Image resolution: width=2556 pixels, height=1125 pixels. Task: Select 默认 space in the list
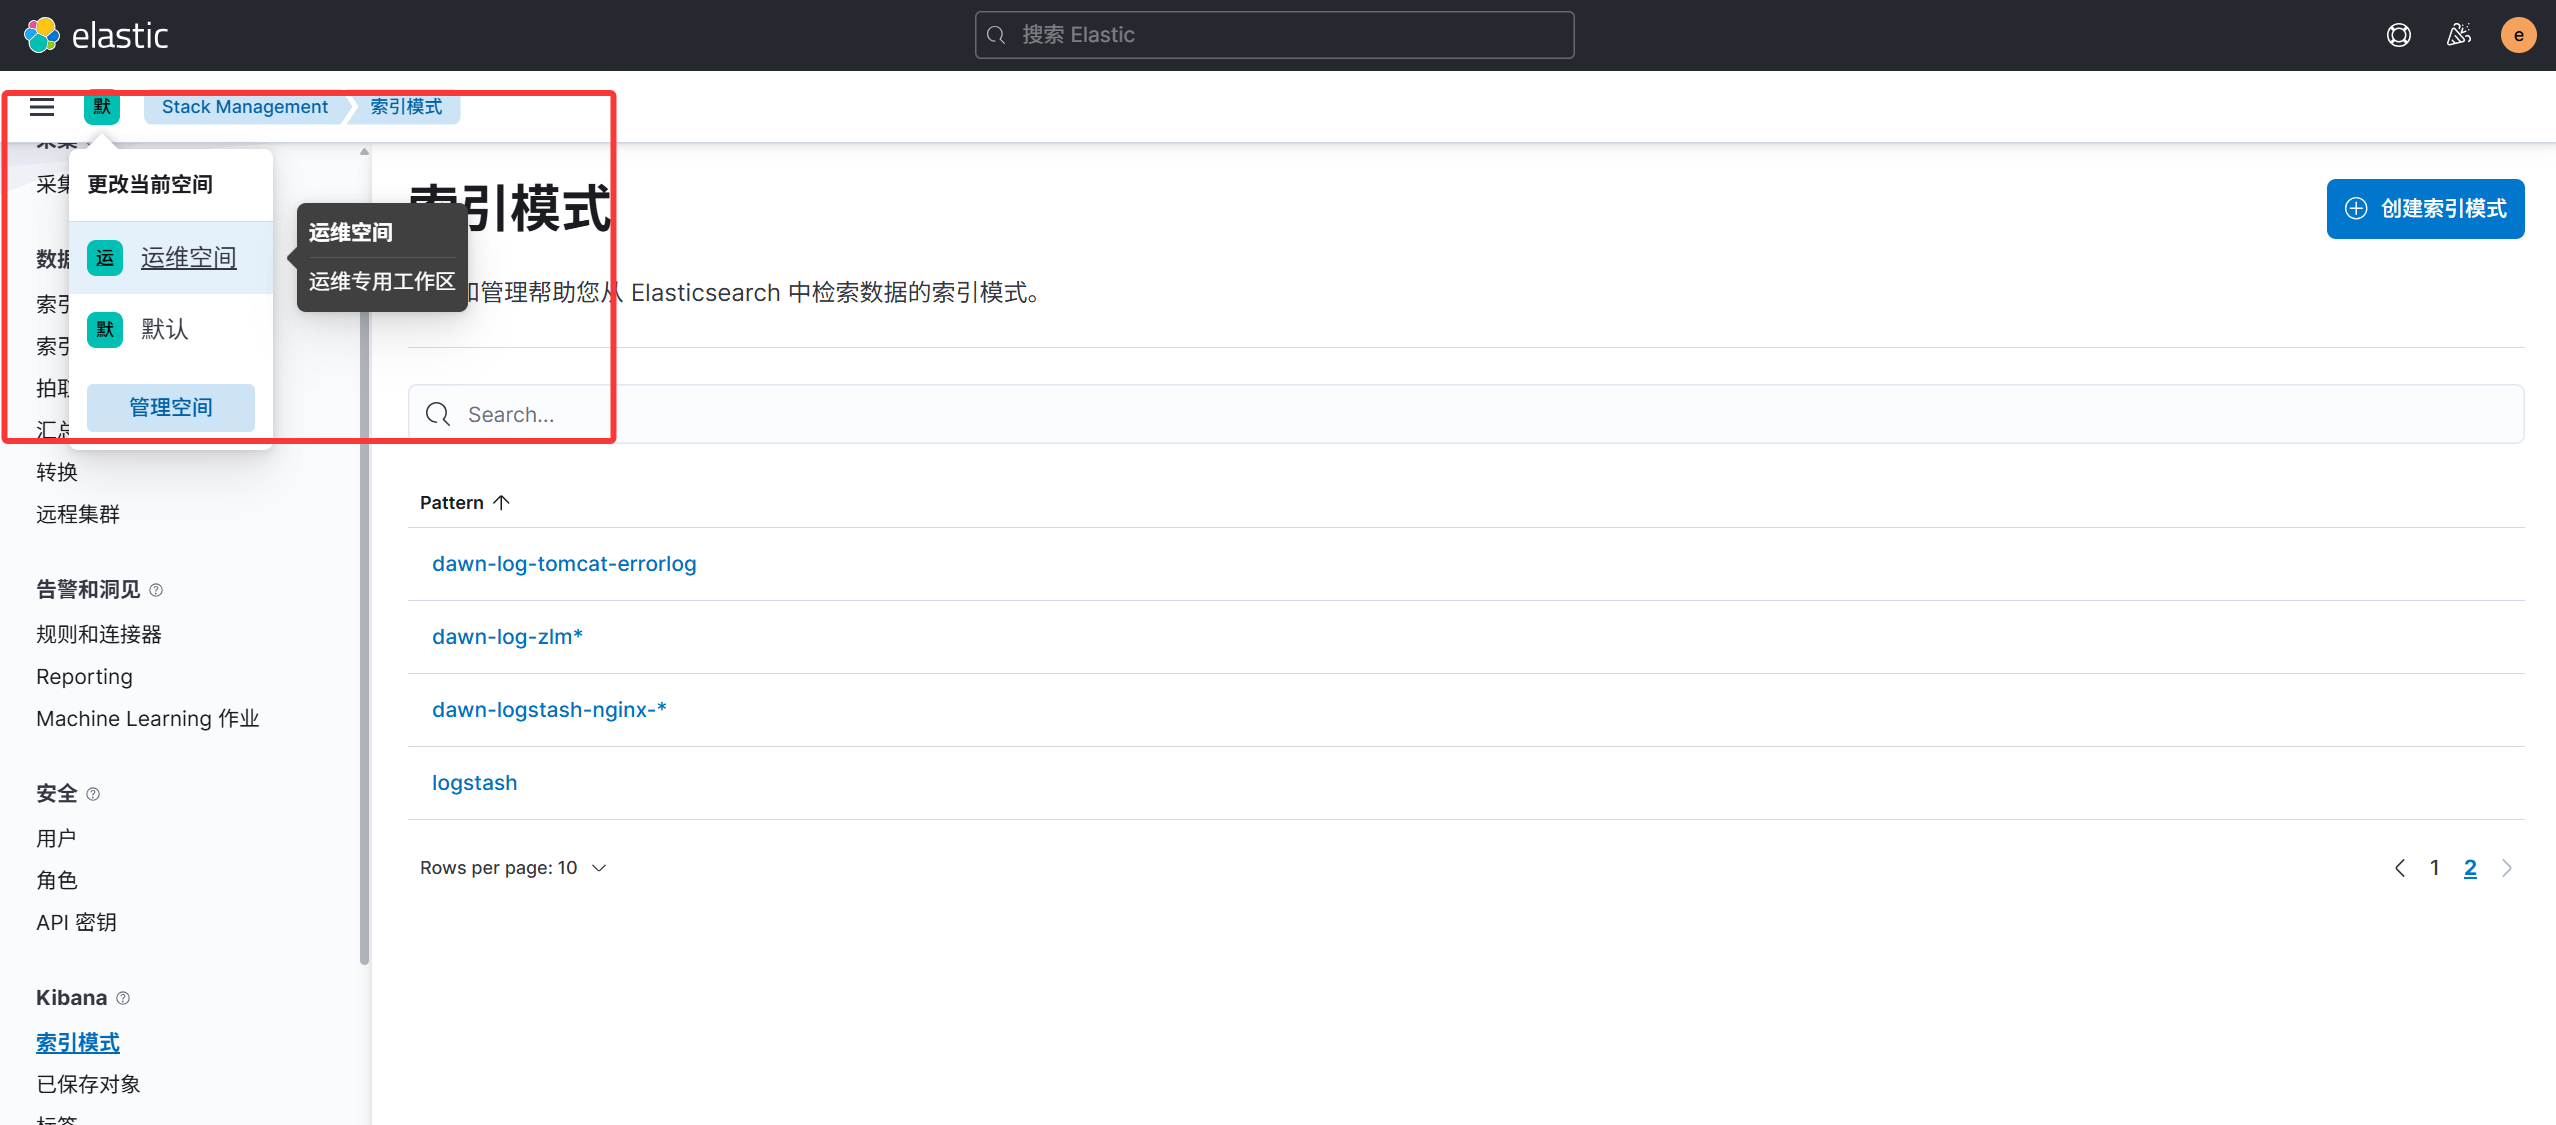coord(171,330)
